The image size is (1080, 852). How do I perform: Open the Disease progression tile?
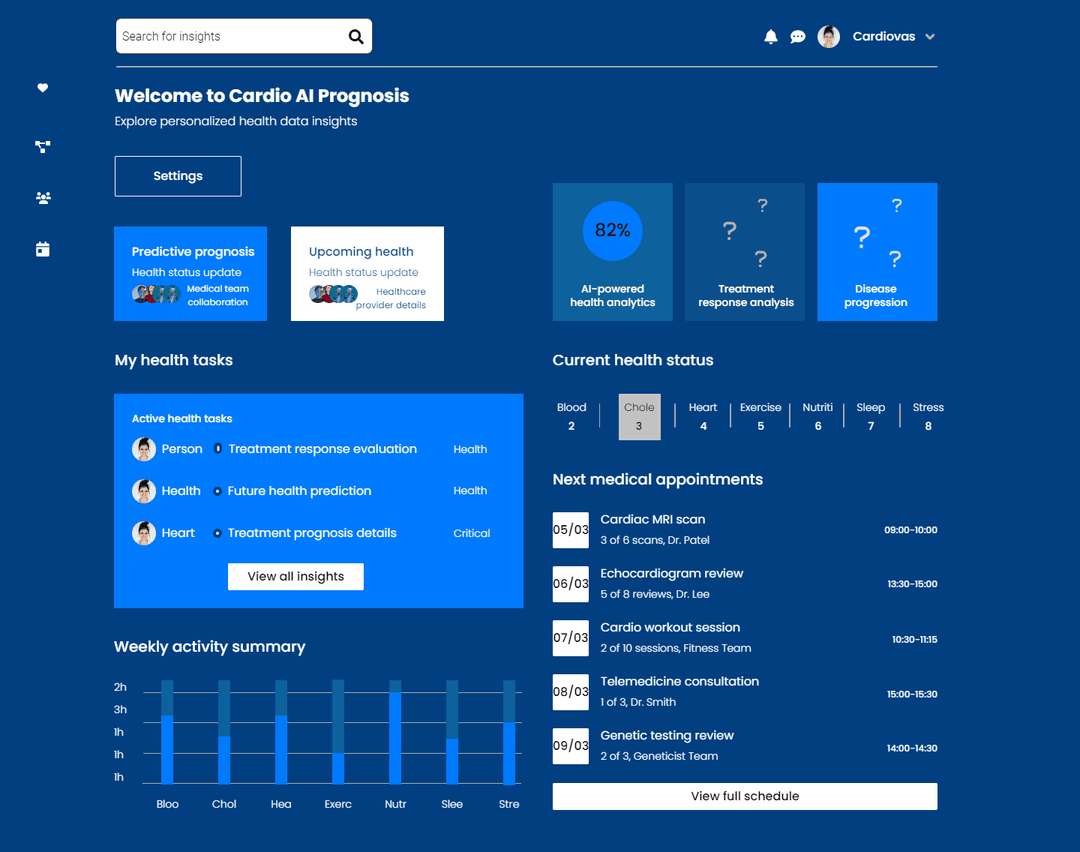tap(877, 252)
